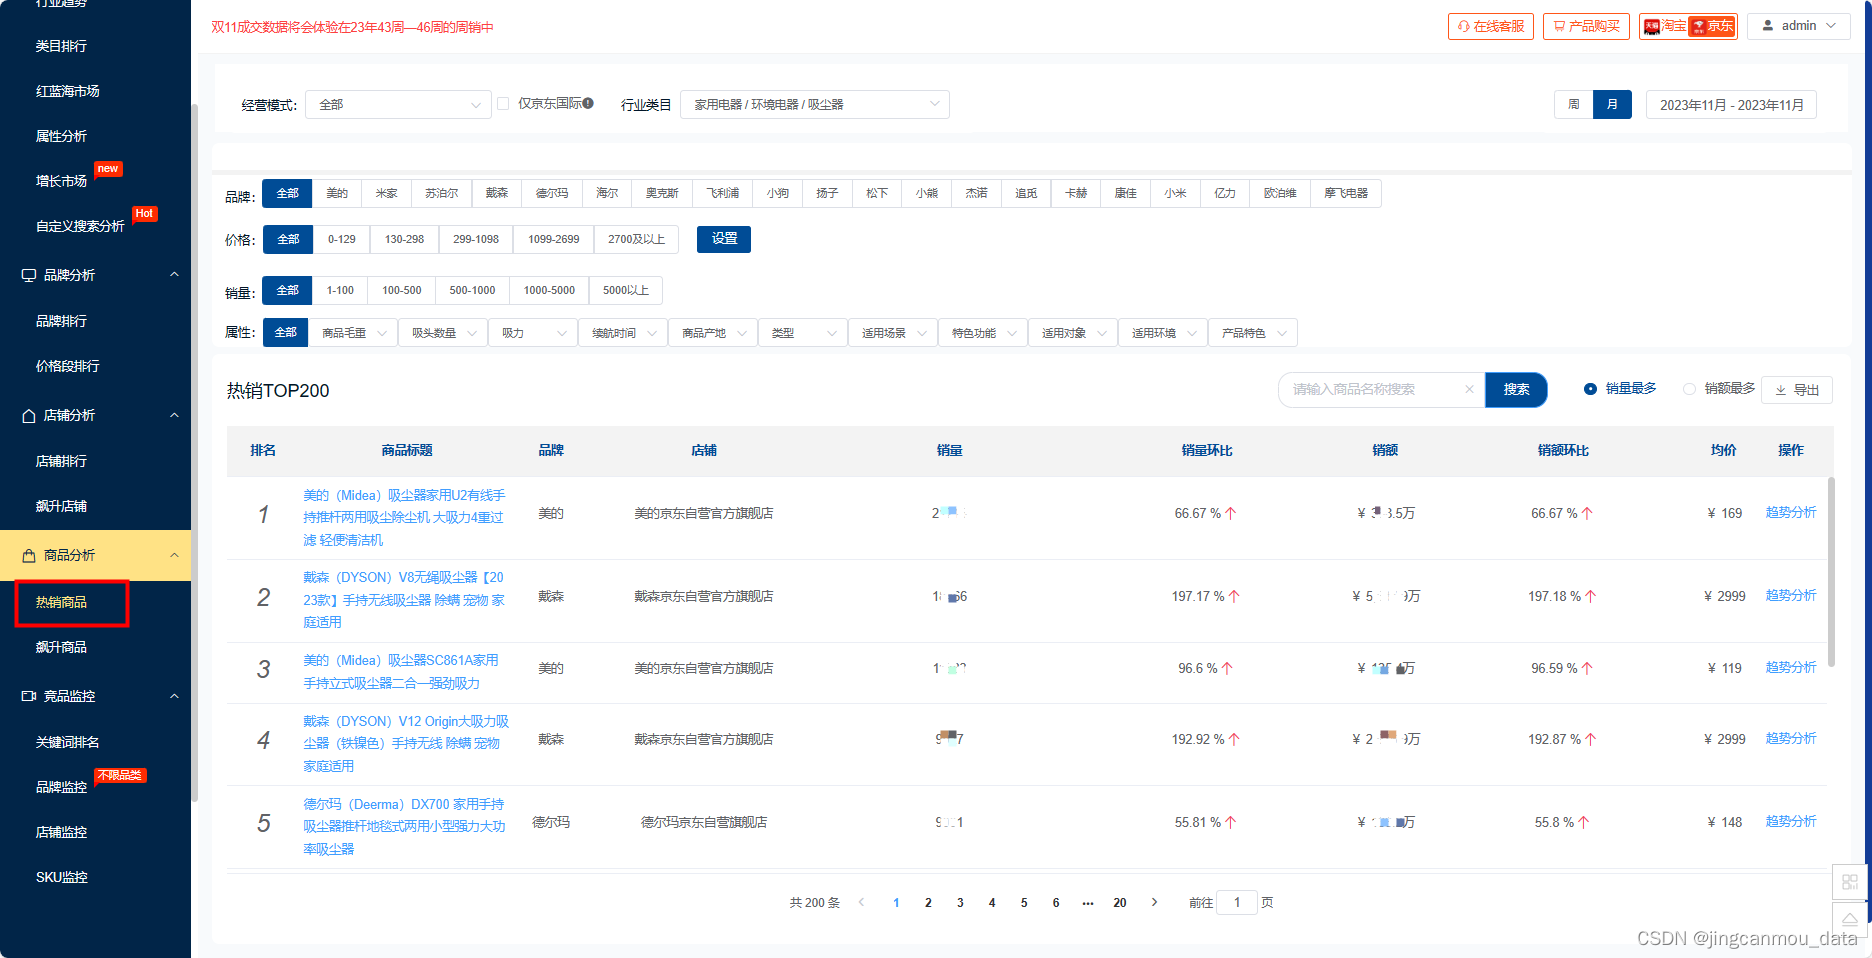Click the 店铺分析 house icon in sidebar
1872x958 pixels.
pos(29,415)
